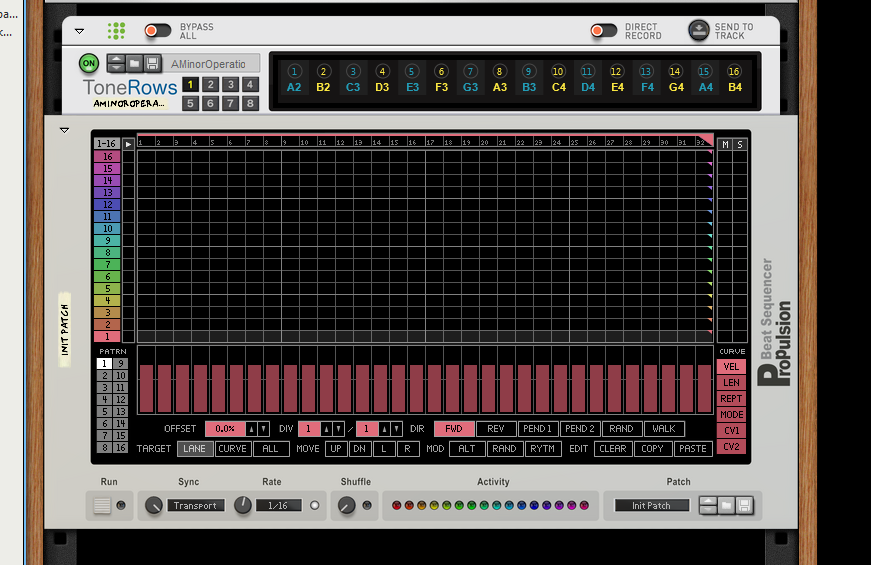Click the Send To Track button icon
This screenshot has width=871, height=565.
click(699, 31)
